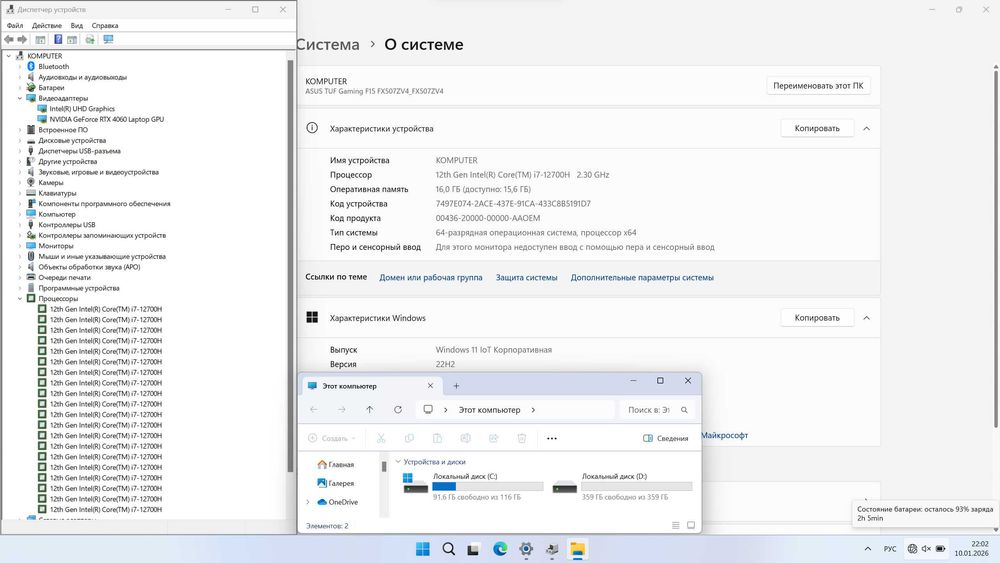The height and width of the screenshot is (563, 1000).
Task: Open the Защита системы link
Action: pyautogui.click(x=526, y=277)
